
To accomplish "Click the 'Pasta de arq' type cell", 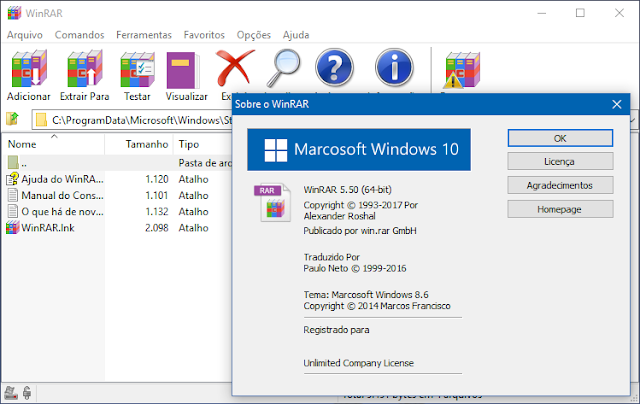I will point(205,163).
